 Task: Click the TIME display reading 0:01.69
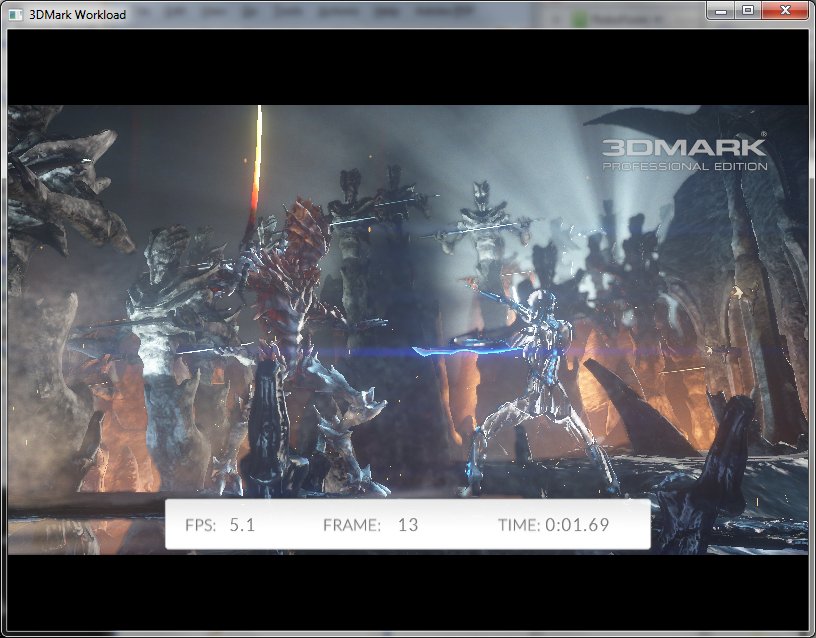tap(554, 524)
